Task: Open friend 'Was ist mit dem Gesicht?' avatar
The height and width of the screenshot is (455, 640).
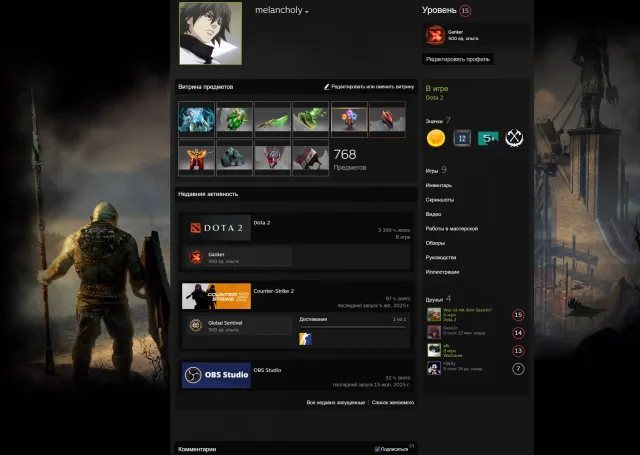Action: click(434, 315)
